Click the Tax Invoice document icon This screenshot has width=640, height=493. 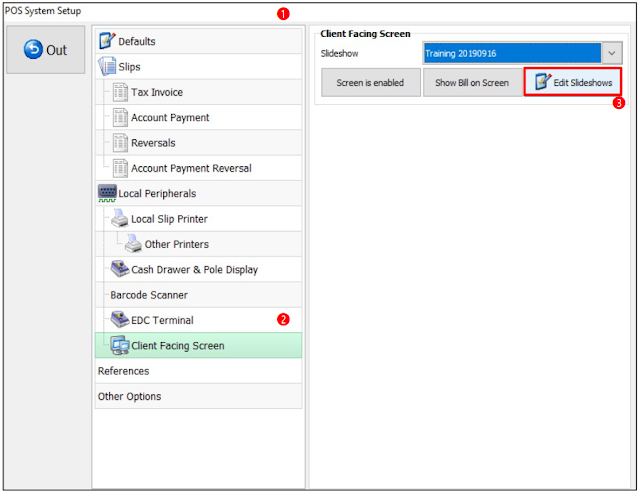[120, 92]
